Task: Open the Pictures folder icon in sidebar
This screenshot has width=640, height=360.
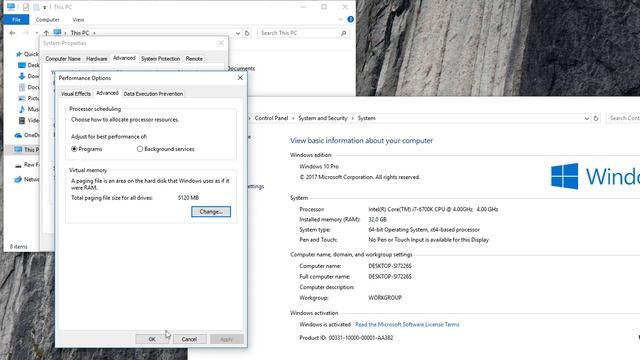Action: [x=22, y=98]
